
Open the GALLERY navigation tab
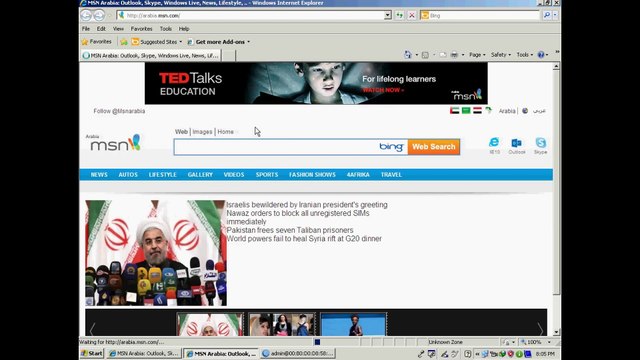click(x=200, y=175)
